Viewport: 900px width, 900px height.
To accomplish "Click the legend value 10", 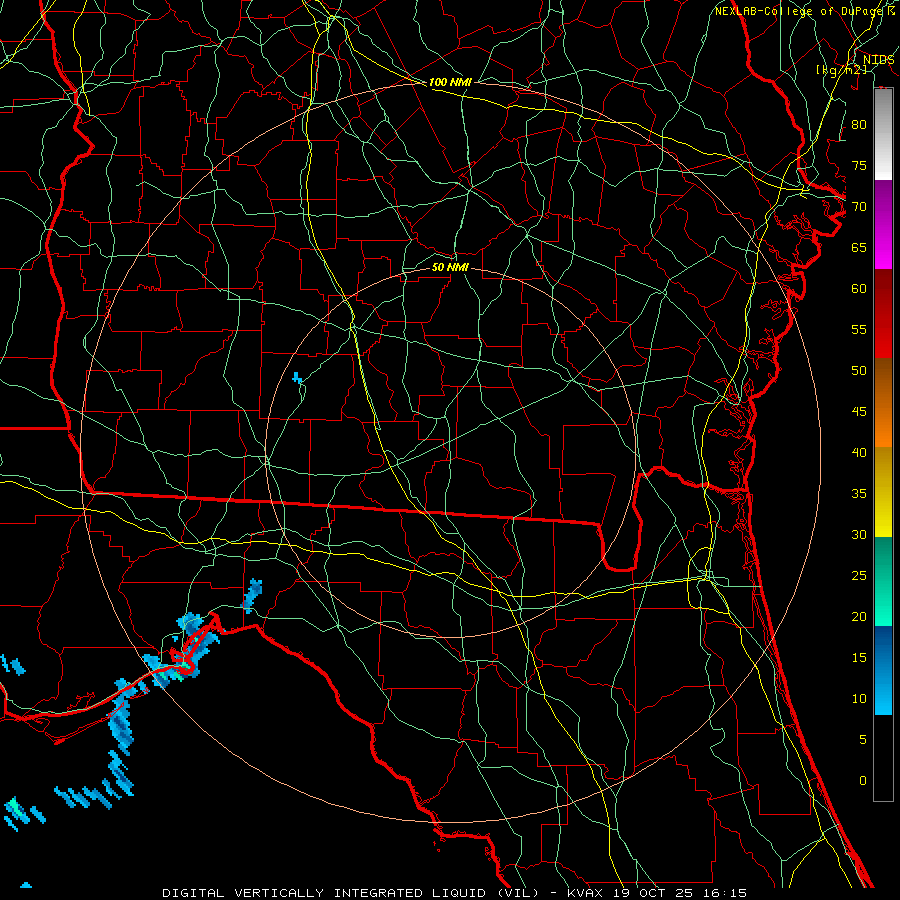I will (x=859, y=699).
